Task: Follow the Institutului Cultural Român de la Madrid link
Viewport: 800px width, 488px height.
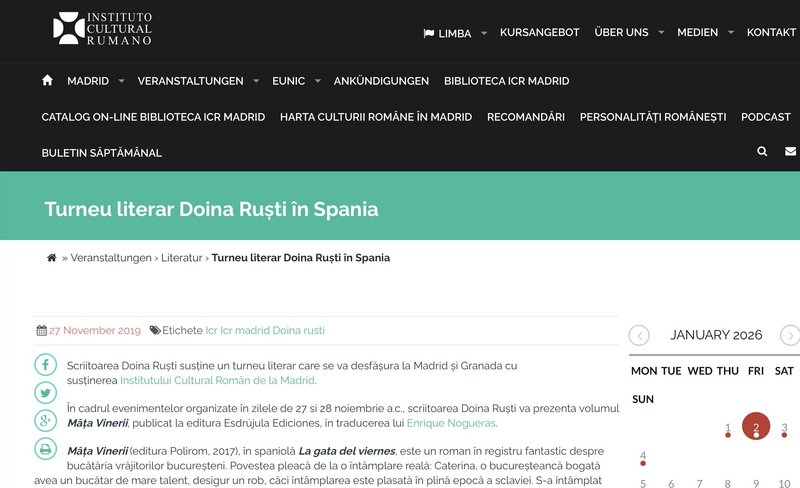Action: coord(217,380)
